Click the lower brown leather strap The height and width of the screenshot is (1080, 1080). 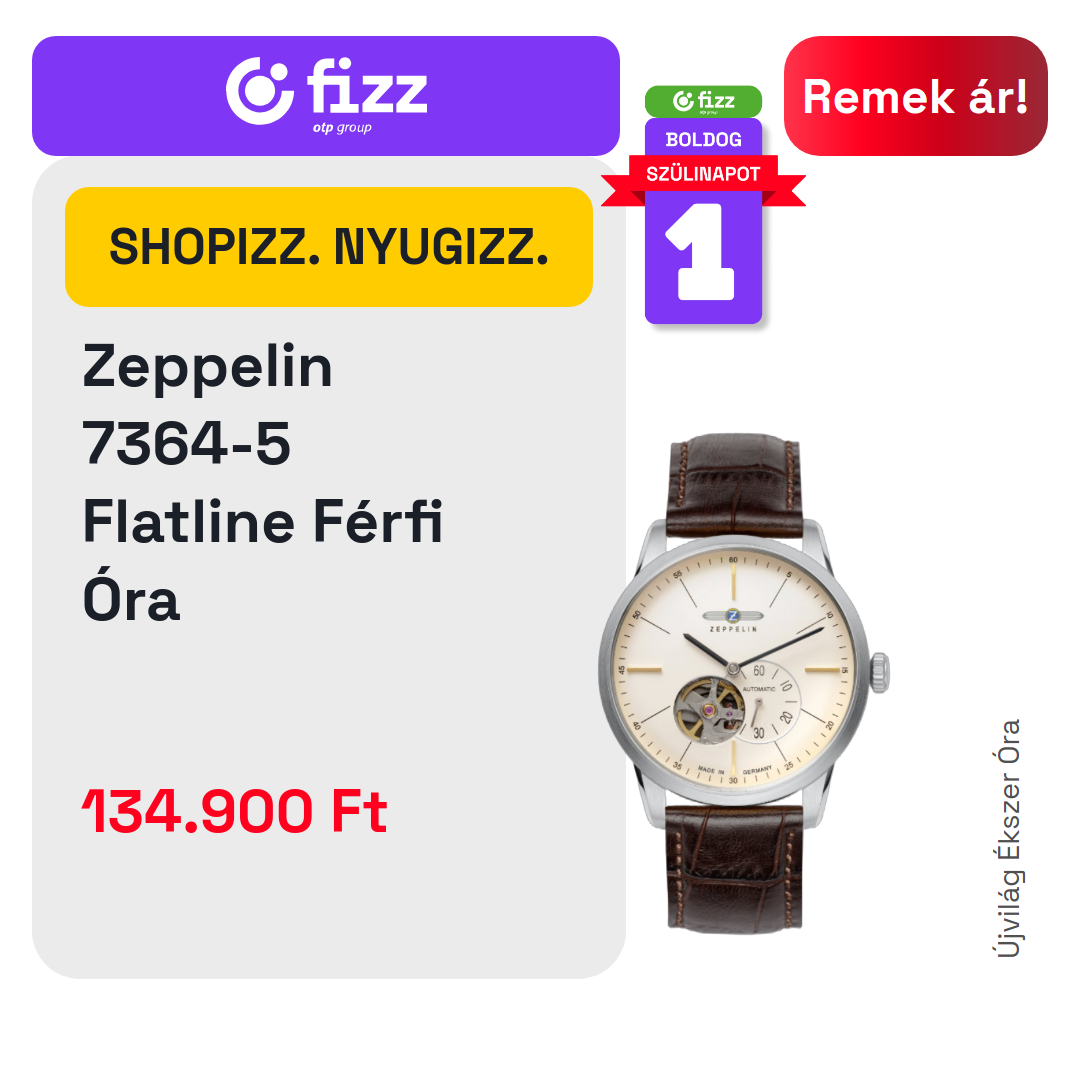pyautogui.click(x=734, y=871)
